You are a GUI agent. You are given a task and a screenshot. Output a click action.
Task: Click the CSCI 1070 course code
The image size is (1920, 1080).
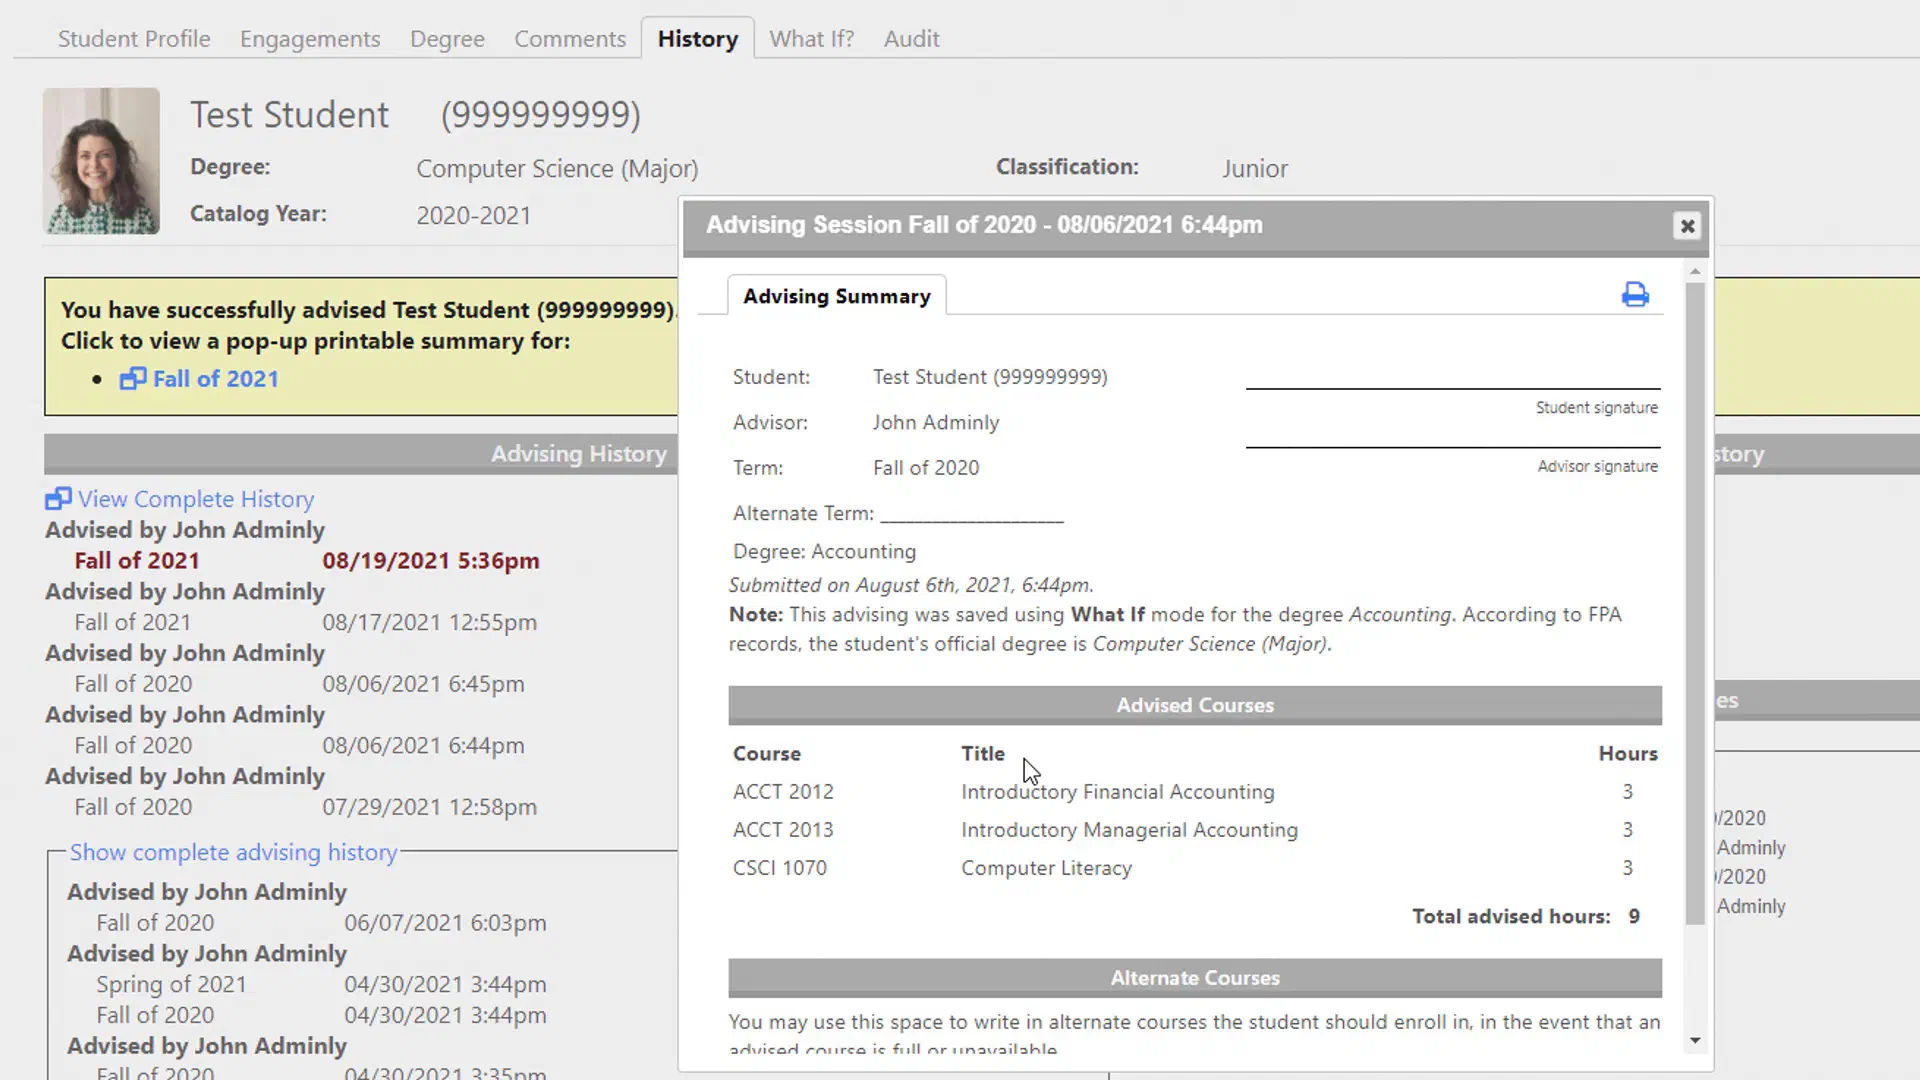pos(780,868)
